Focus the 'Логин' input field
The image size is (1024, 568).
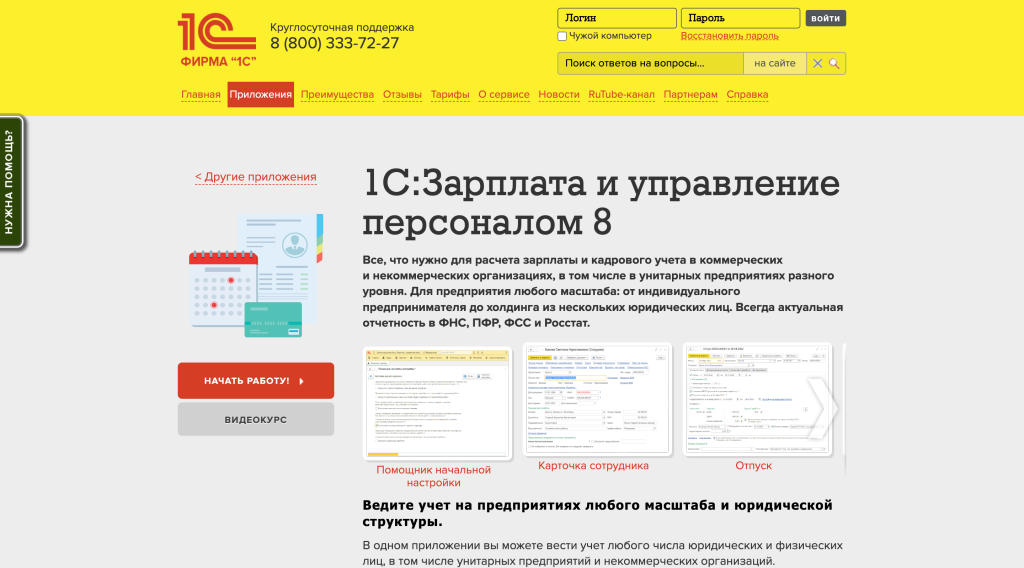[x=616, y=18]
